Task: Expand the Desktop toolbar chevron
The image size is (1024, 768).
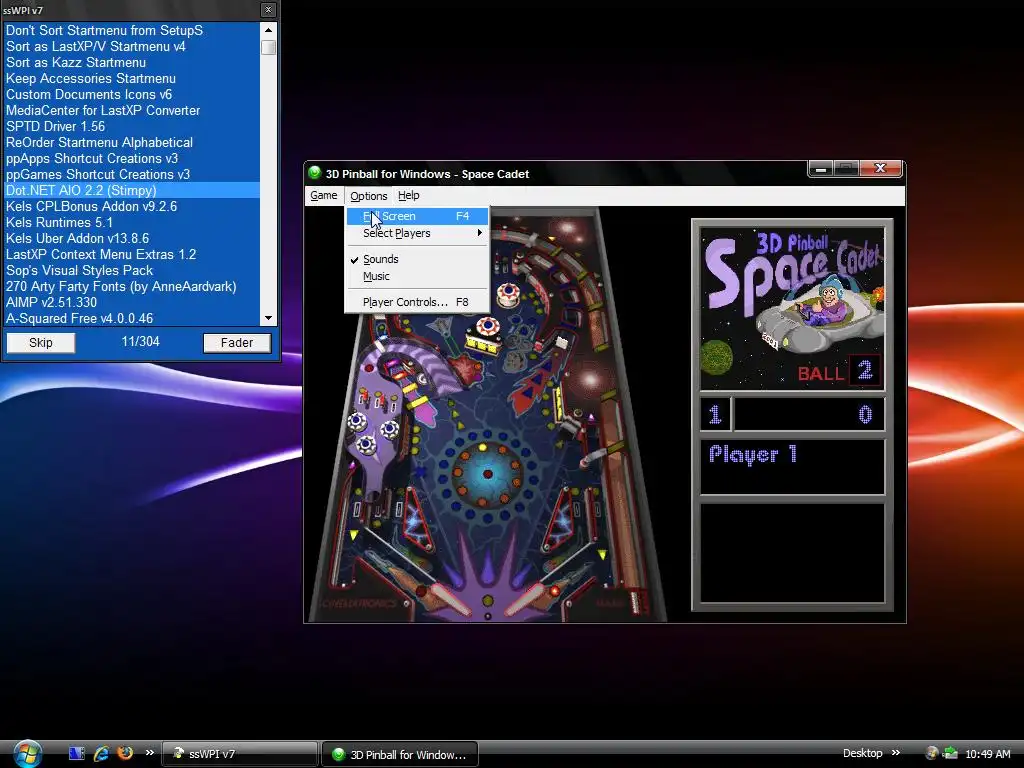Action: pos(896,753)
